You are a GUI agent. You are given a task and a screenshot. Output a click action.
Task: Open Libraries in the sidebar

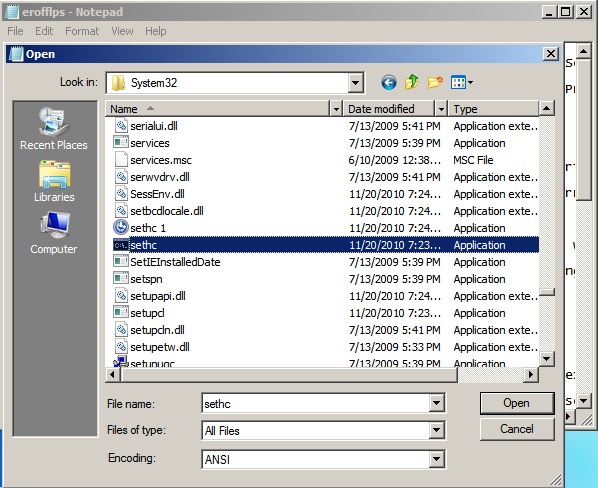(x=54, y=181)
